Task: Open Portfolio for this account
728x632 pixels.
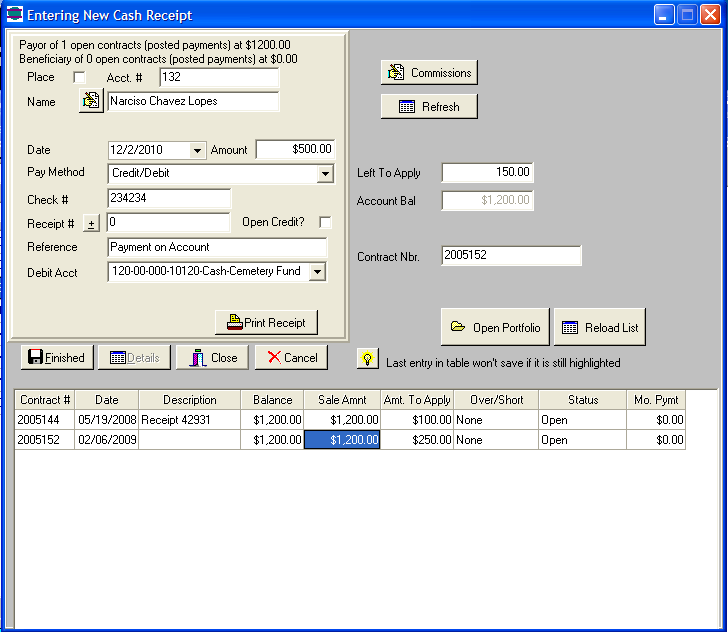Action: coord(495,327)
